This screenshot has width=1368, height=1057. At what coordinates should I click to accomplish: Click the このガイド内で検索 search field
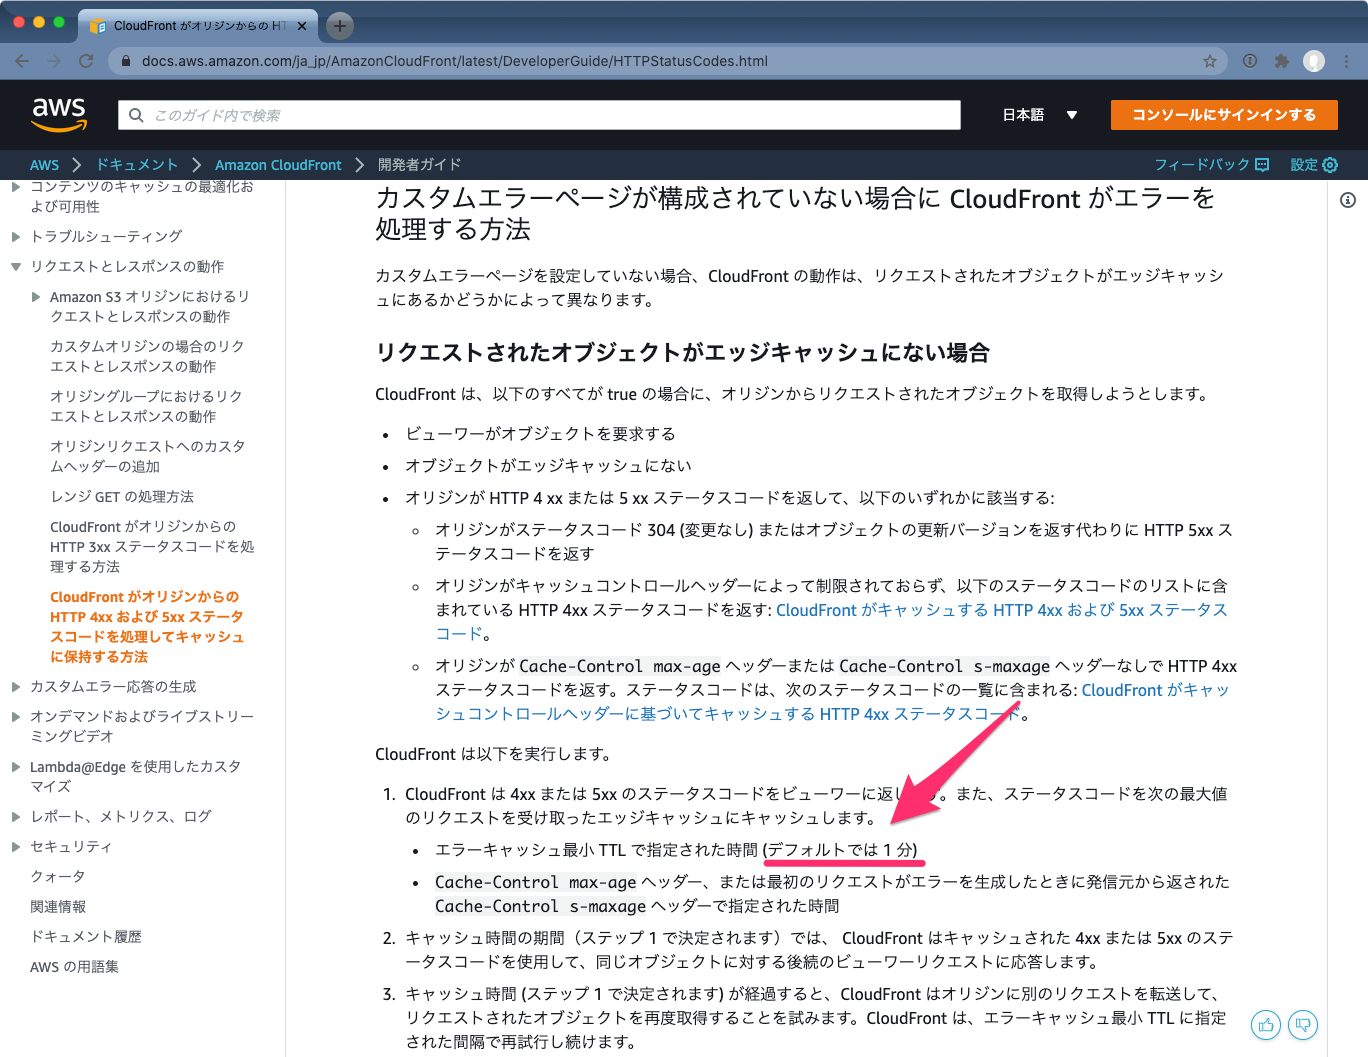[x=540, y=114]
